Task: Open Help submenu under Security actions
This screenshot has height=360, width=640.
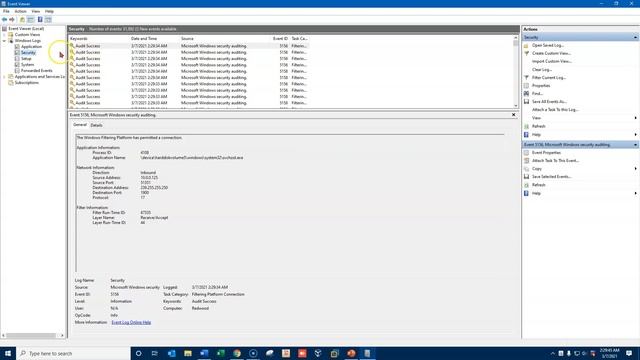Action: (x=536, y=135)
